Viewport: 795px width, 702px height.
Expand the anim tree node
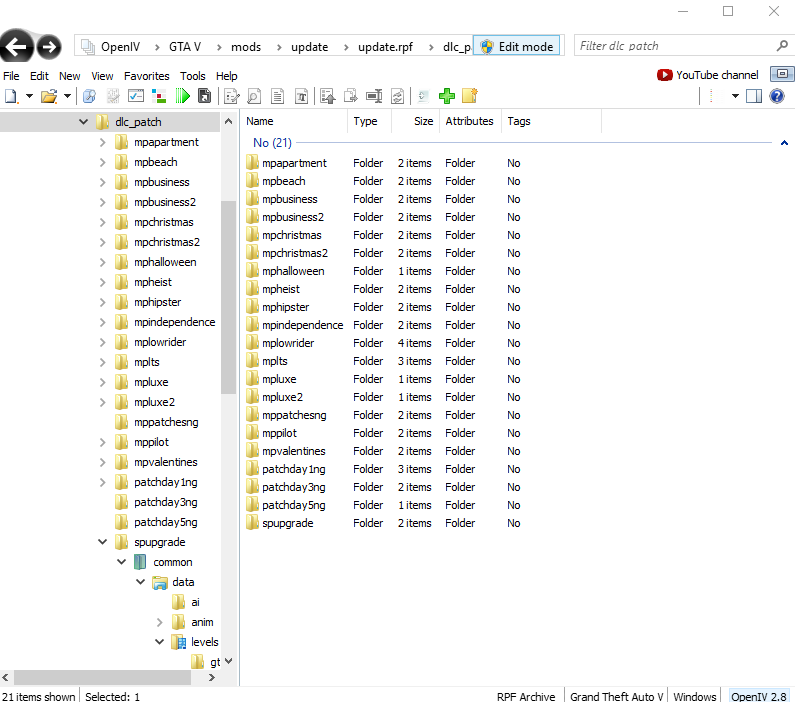coord(159,622)
